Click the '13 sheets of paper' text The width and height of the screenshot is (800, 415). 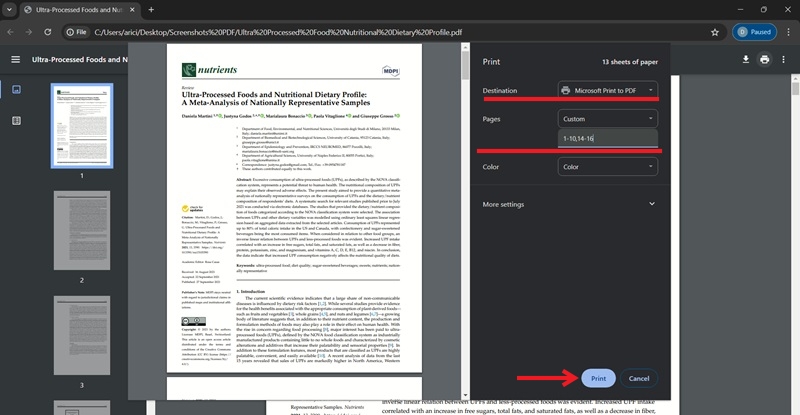tap(630, 62)
